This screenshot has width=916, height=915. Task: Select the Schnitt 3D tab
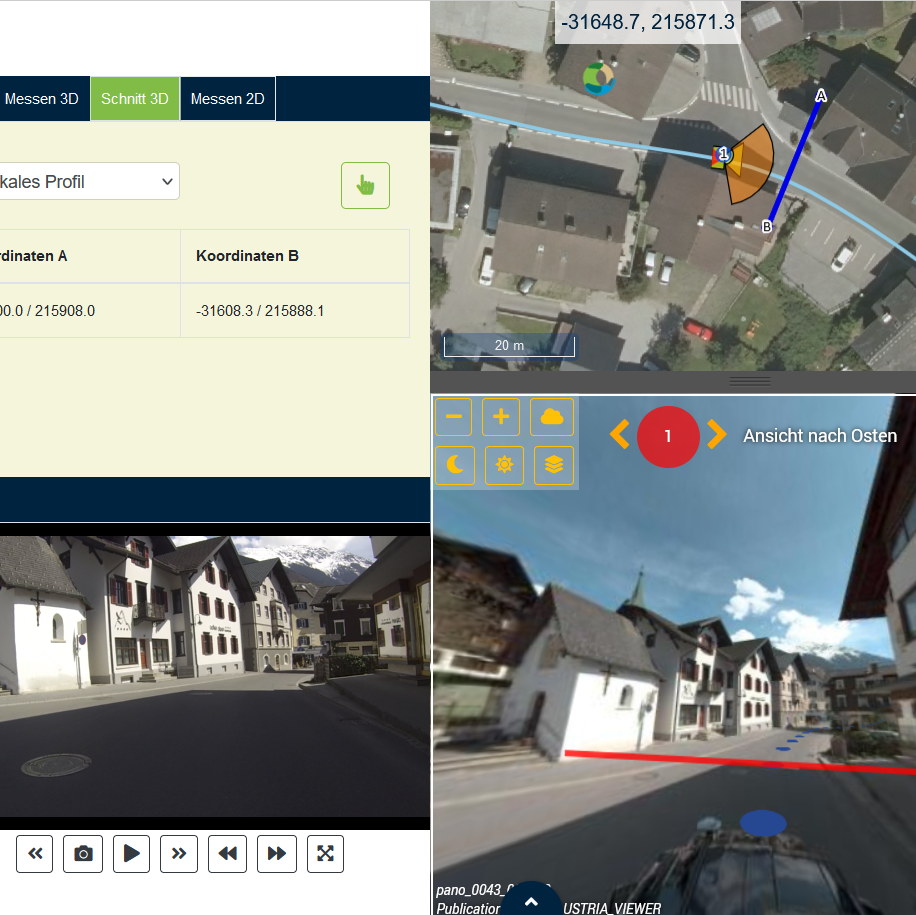134,99
